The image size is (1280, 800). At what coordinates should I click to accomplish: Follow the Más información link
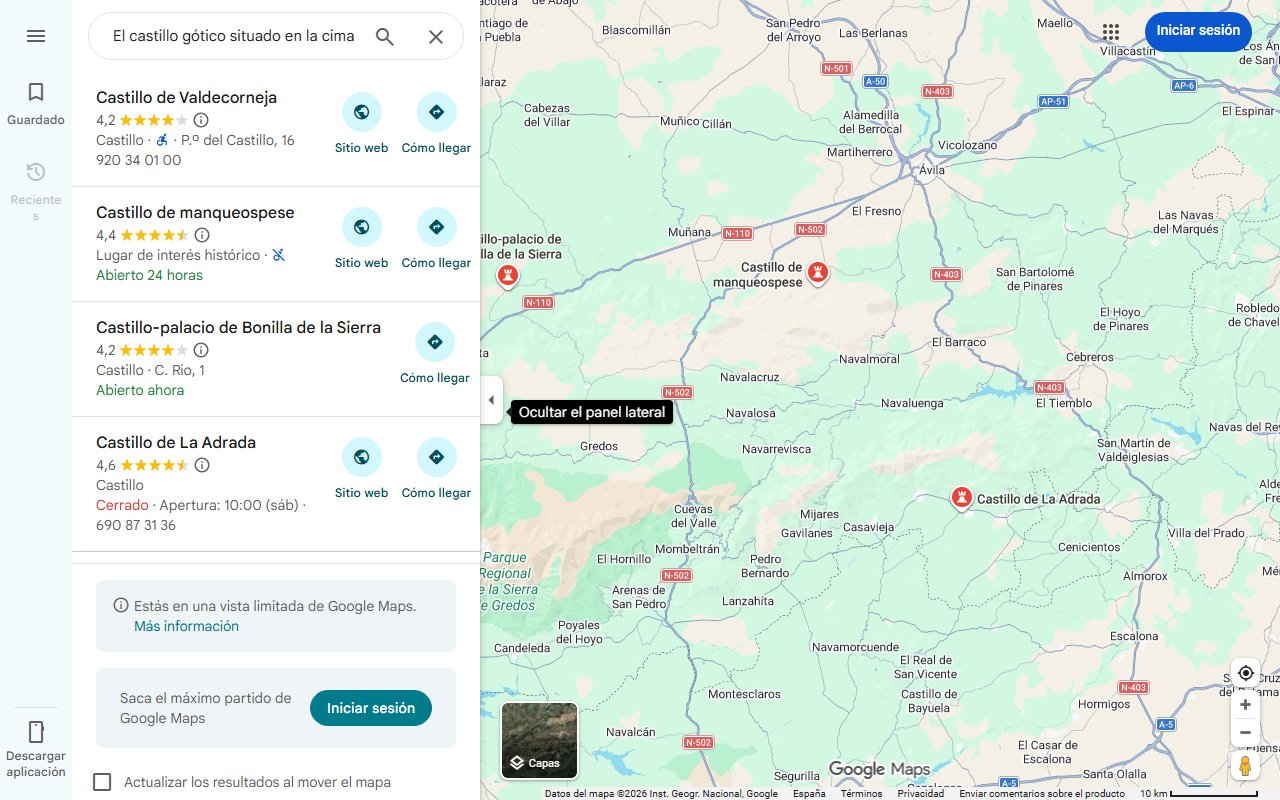tap(186, 626)
